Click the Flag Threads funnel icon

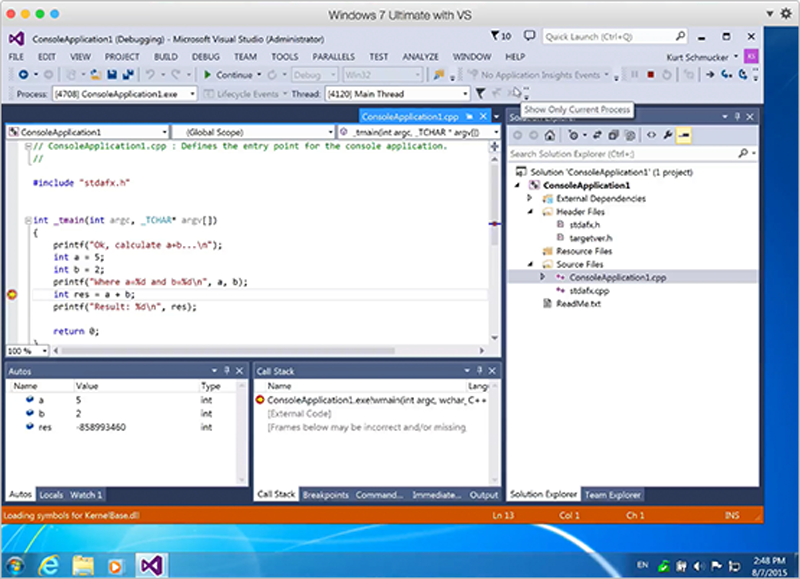click(480, 93)
